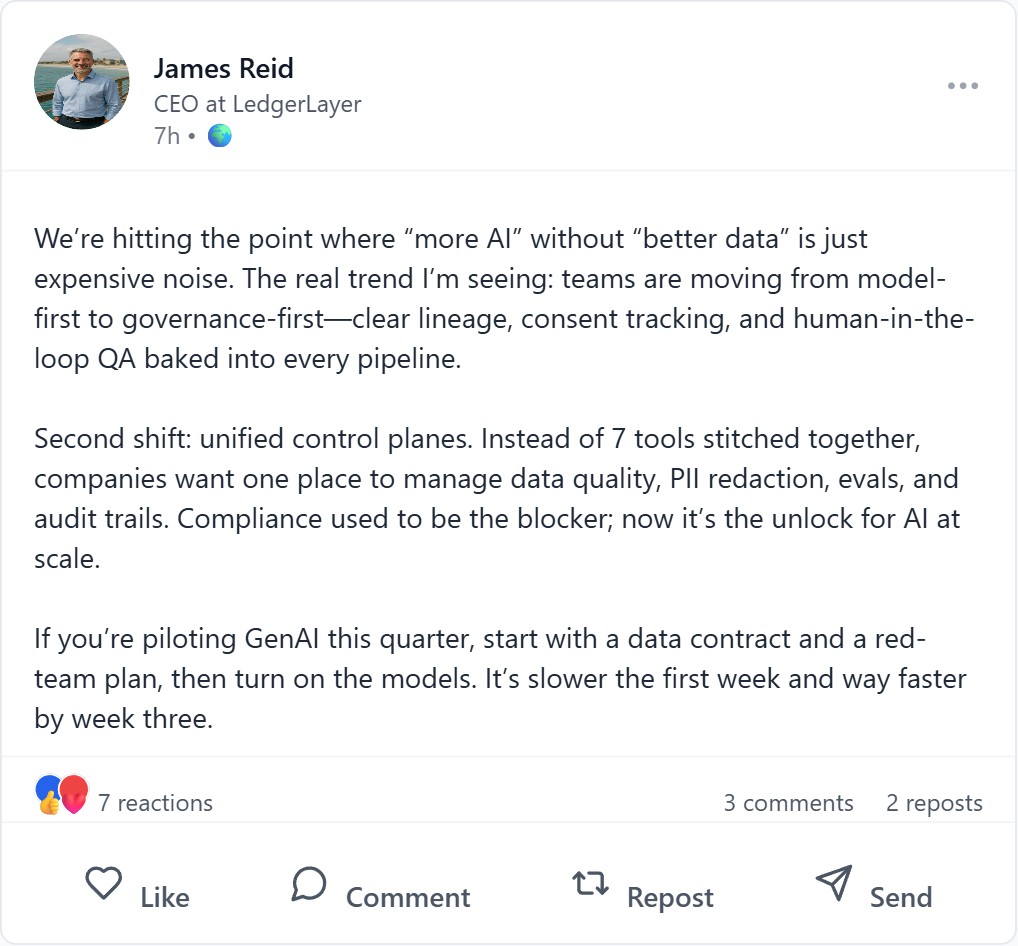Open James Reid's profile photo
Screen dimensions: 1018x946
[x=82, y=82]
